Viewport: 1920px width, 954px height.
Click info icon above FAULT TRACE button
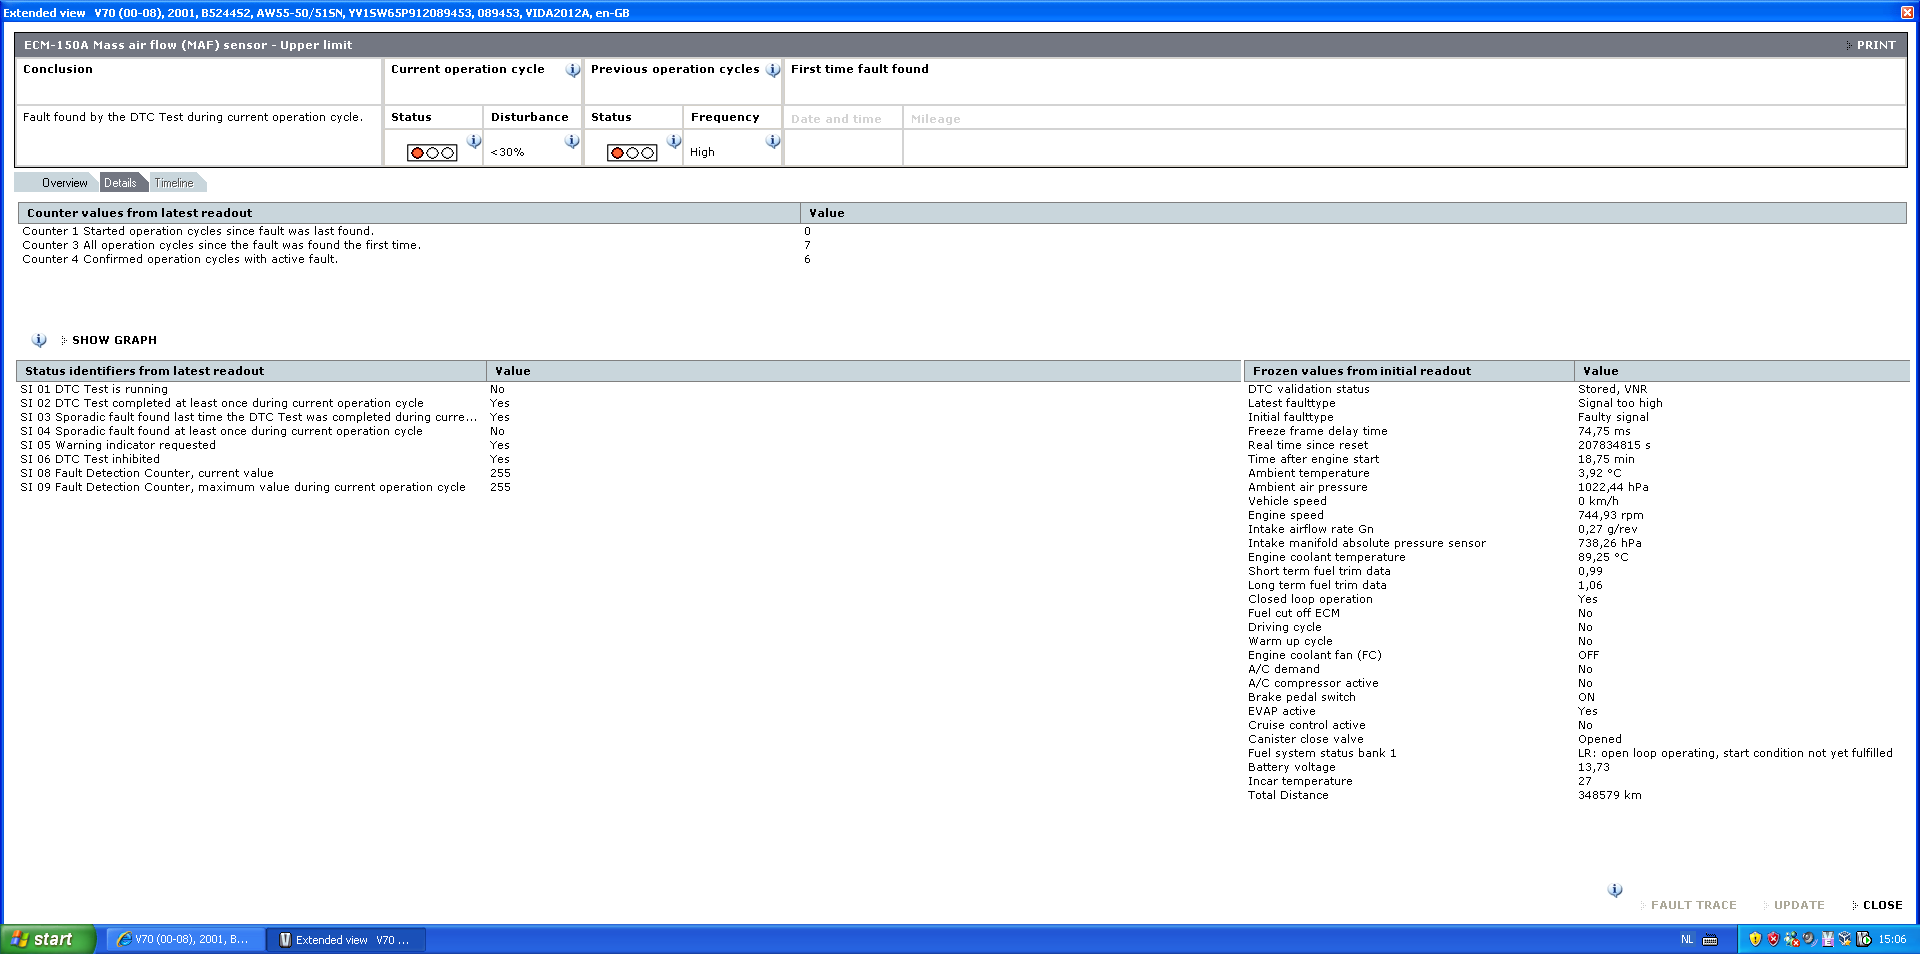[1615, 890]
